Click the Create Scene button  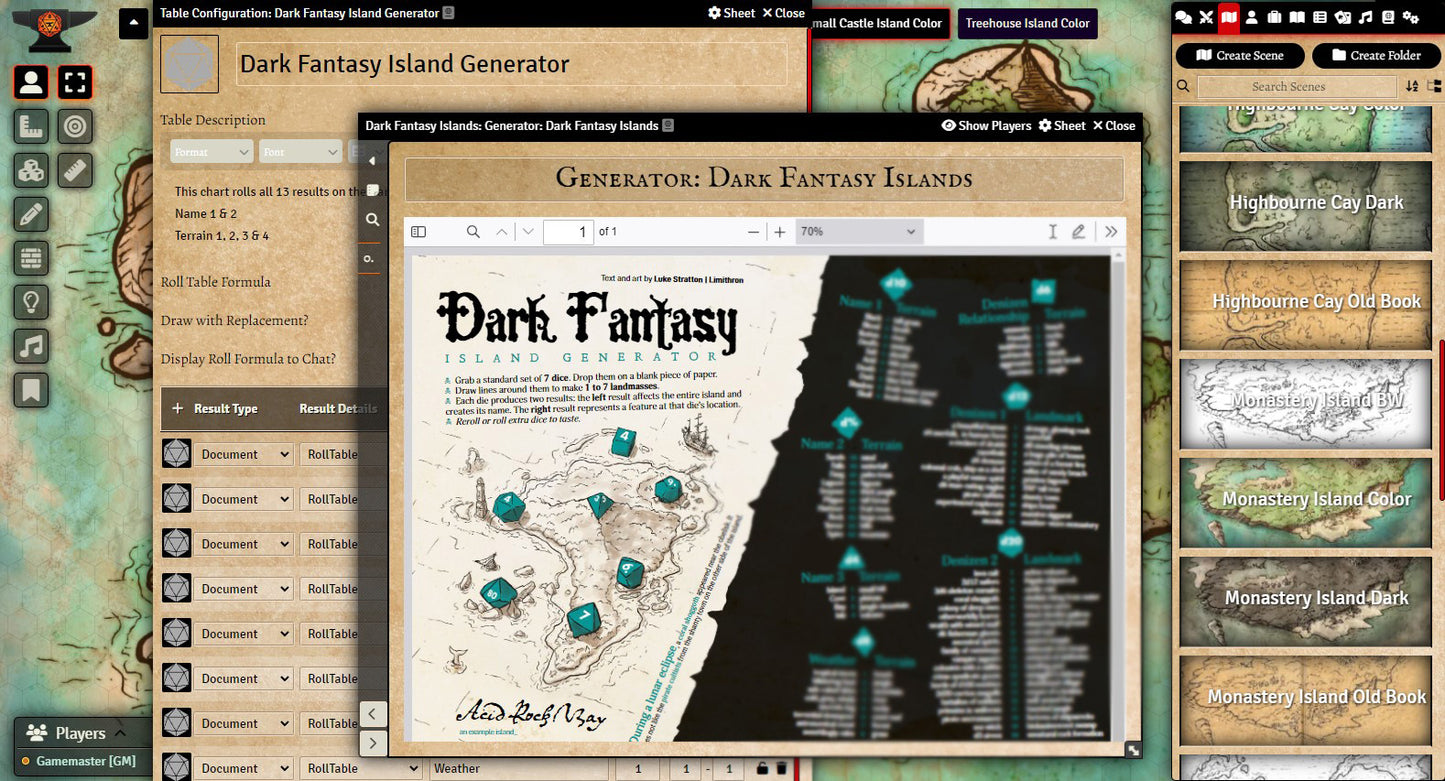tap(1240, 56)
